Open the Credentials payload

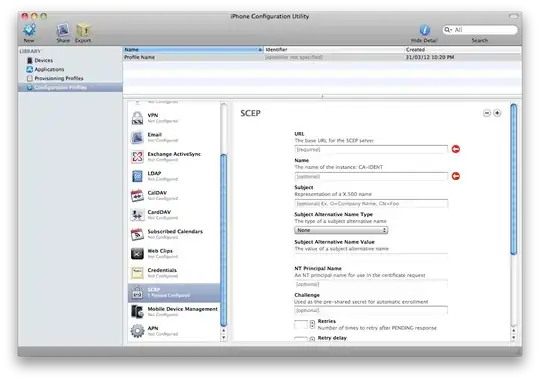coord(174,273)
